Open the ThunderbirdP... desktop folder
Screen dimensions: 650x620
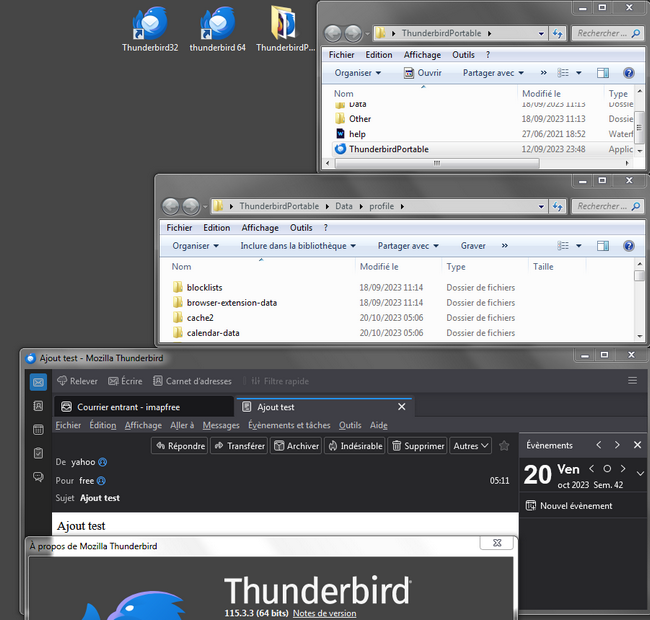pos(285,29)
